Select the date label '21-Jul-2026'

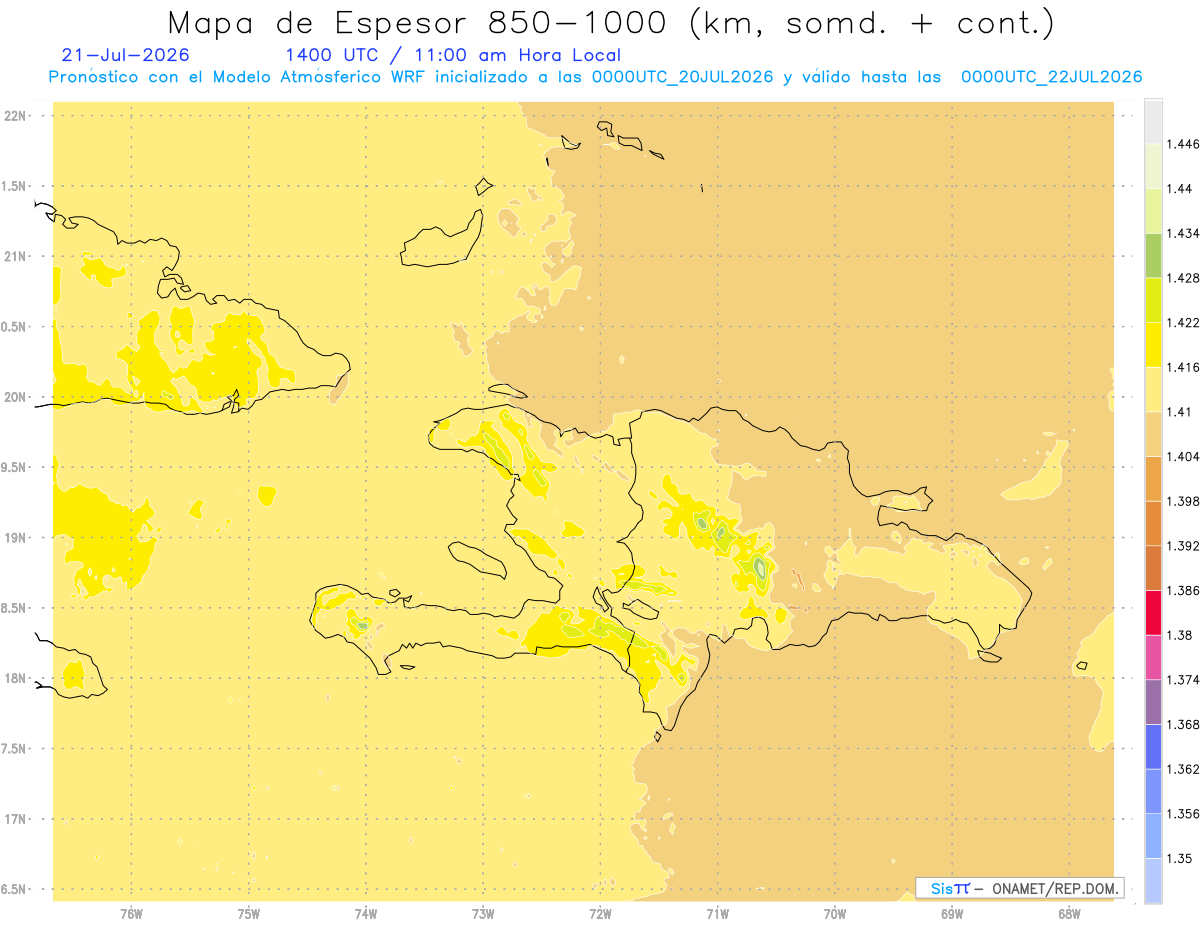tap(125, 55)
